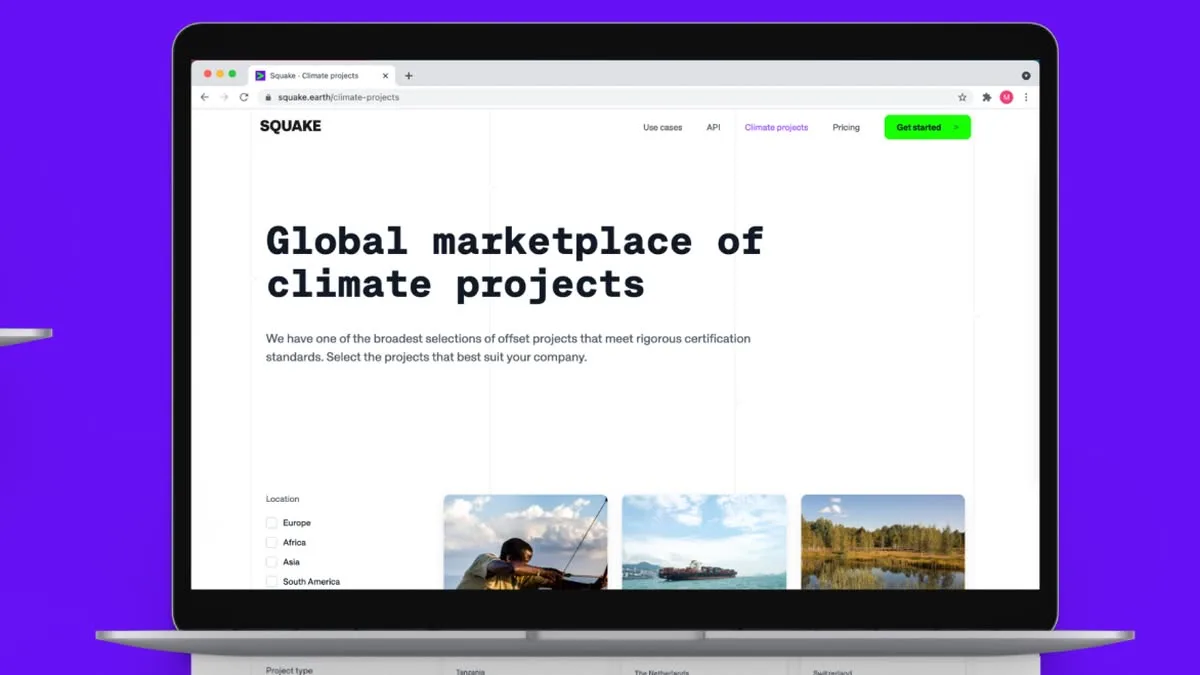Select the Squake - Climate projects tab
Screen dimensions: 1200x675
(322, 76)
